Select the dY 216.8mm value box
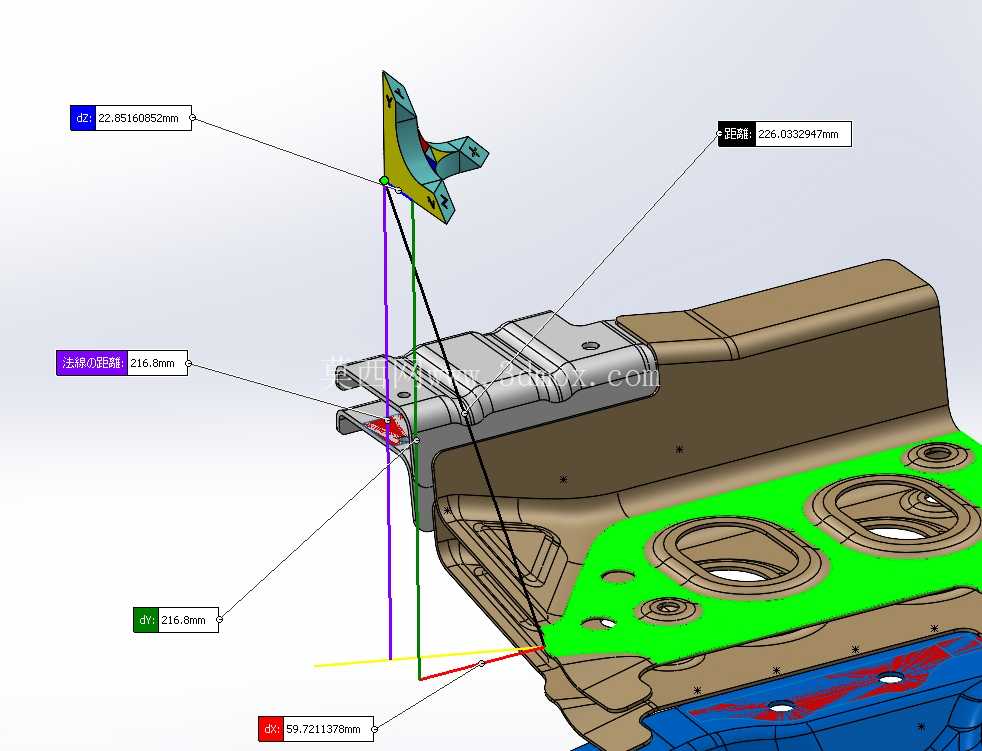The height and width of the screenshot is (751, 982). pos(189,620)
